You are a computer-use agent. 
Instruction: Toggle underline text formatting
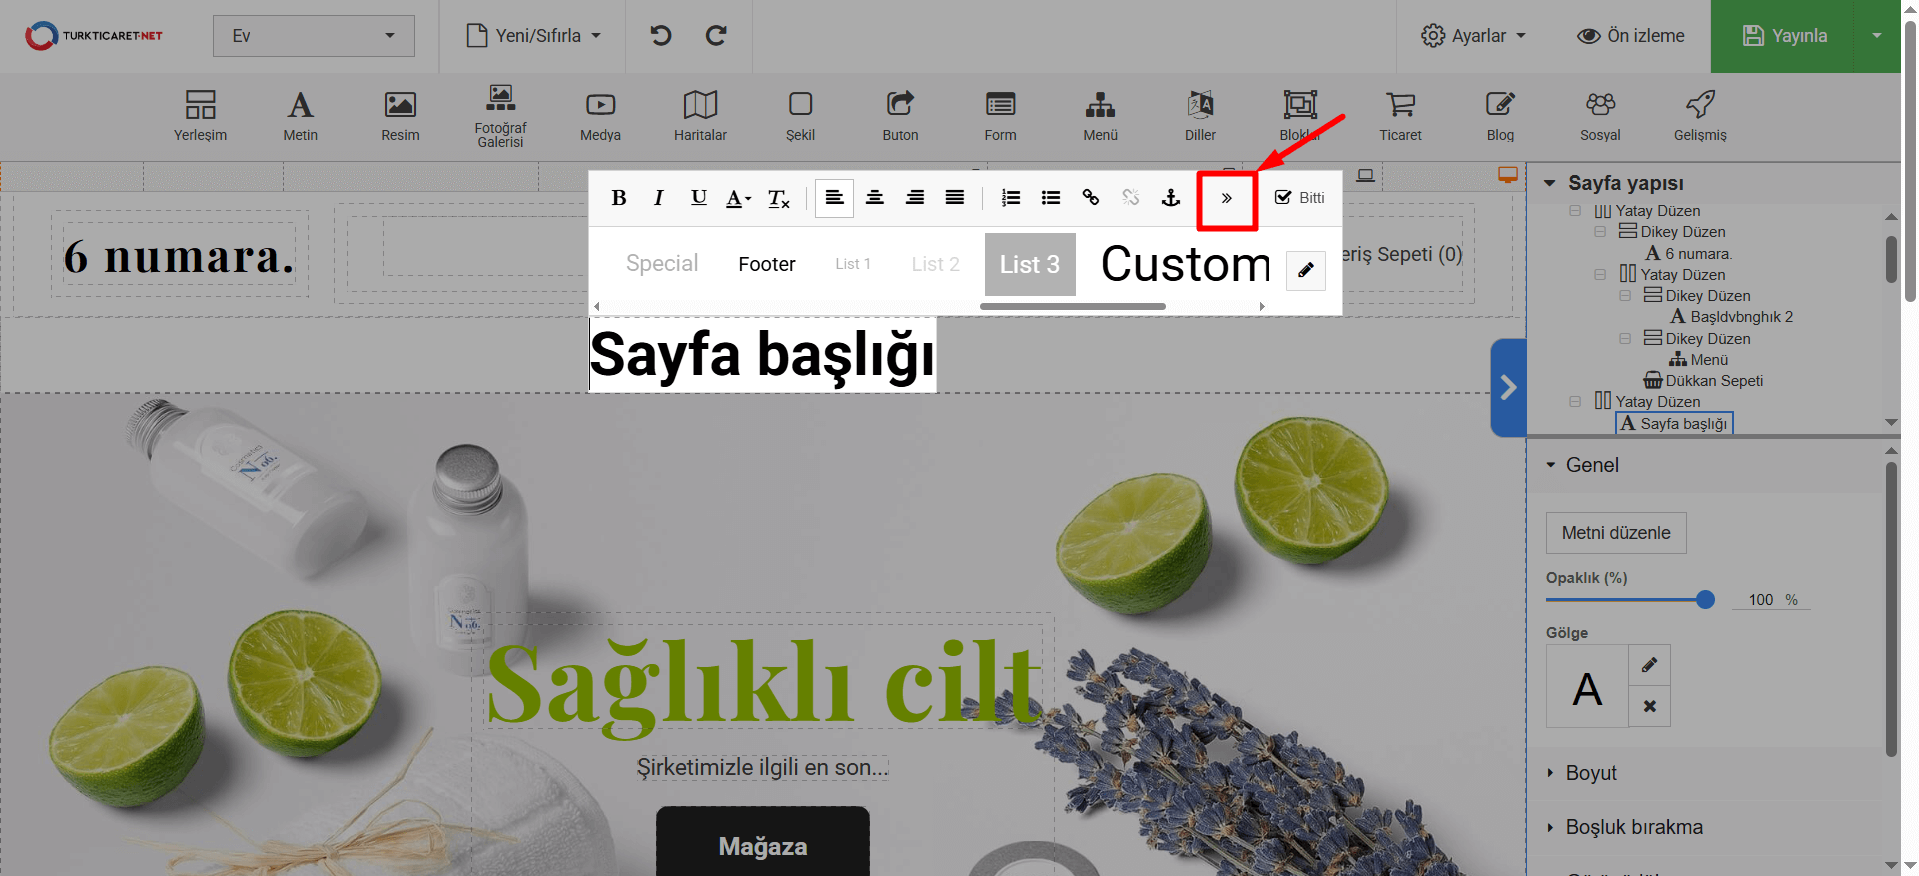tap(699, 198)
